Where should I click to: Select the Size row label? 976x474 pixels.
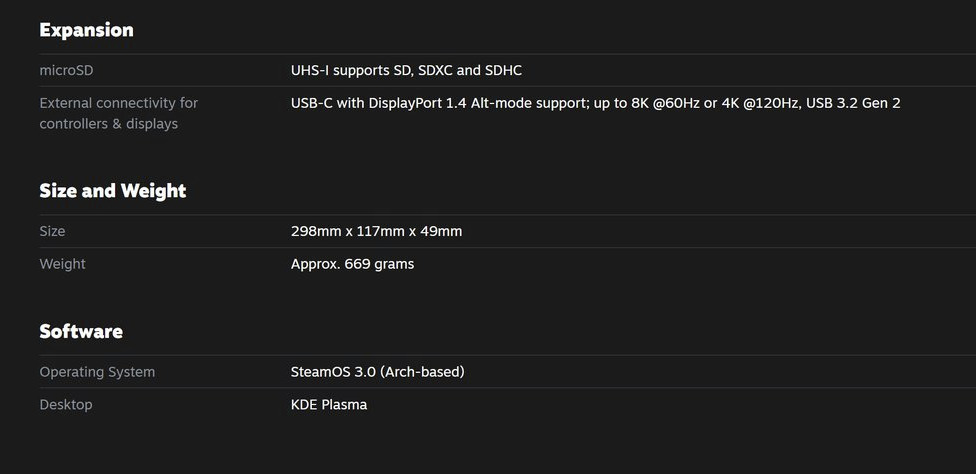pos(52,231)
